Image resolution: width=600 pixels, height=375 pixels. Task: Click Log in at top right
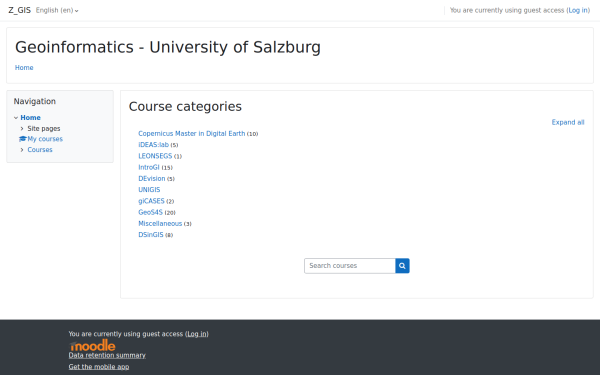click(x=578, y=10)
